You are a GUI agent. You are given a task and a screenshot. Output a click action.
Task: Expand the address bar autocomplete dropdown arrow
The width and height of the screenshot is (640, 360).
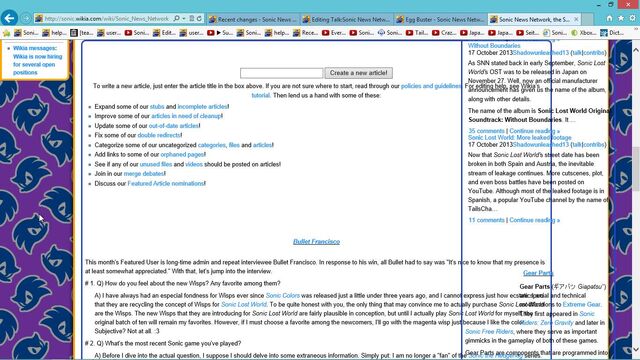coord(184,18)
